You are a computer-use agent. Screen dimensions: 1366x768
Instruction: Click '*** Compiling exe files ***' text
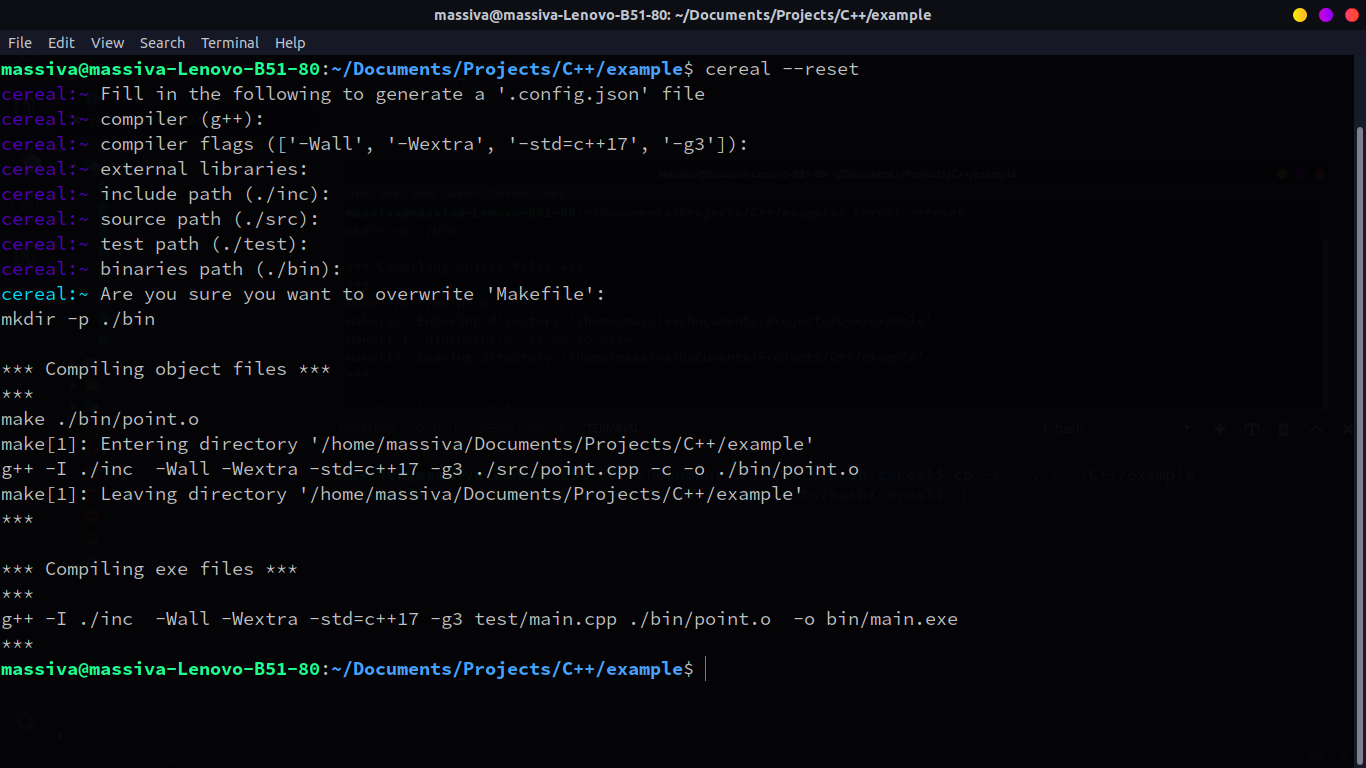[149, 569]
